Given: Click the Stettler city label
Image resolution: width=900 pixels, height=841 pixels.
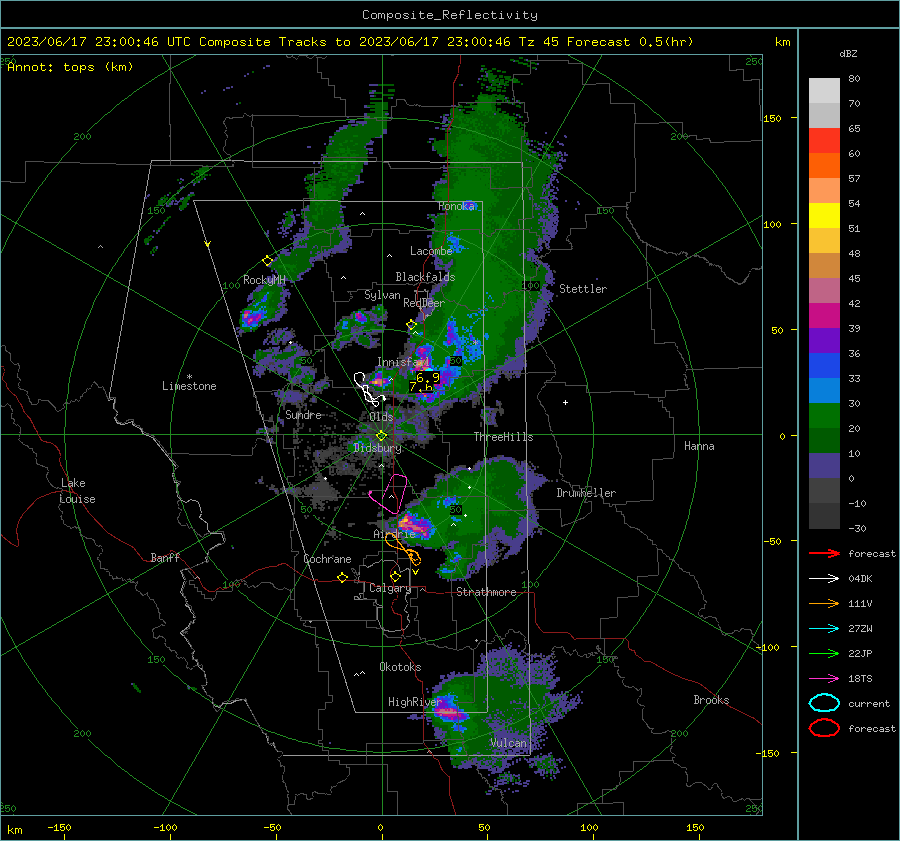Looking at the screenshot, I should coord(583,289).
